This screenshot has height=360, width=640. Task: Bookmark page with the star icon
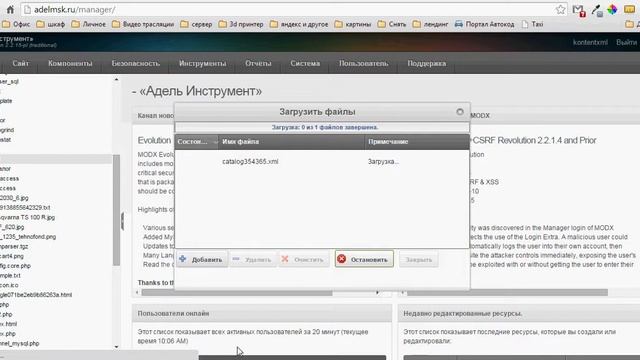click(560, 9)
